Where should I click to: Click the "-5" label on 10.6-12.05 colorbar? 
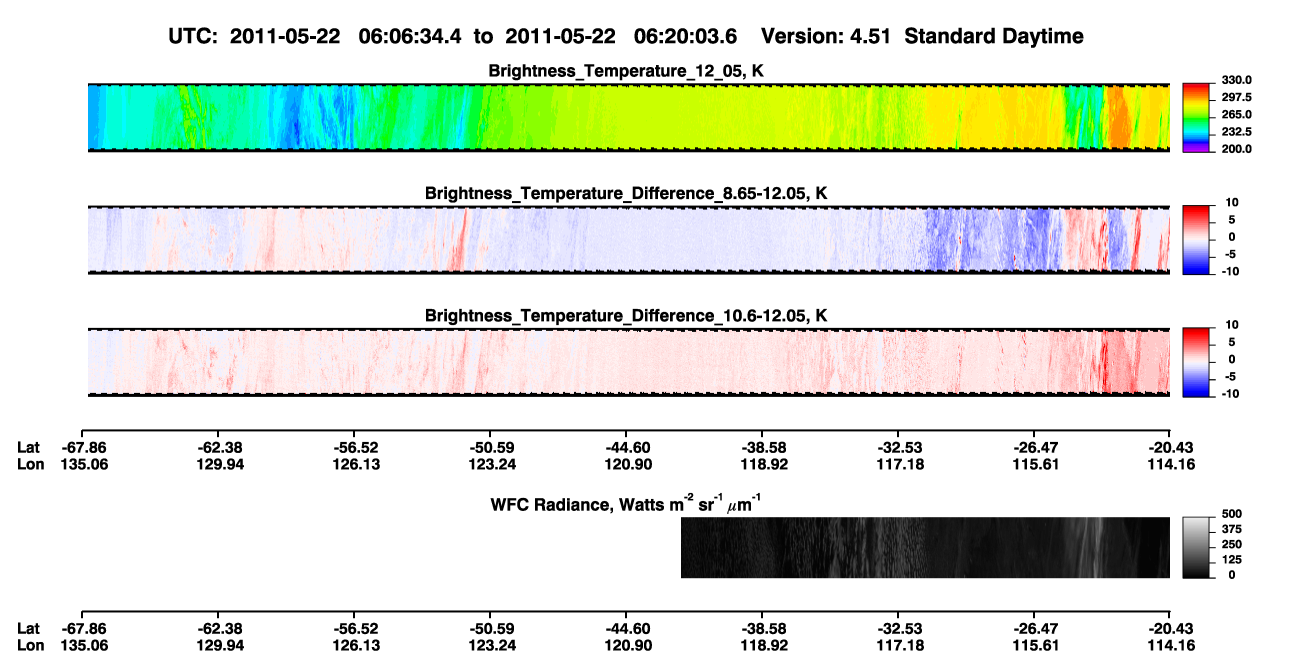1230,377
